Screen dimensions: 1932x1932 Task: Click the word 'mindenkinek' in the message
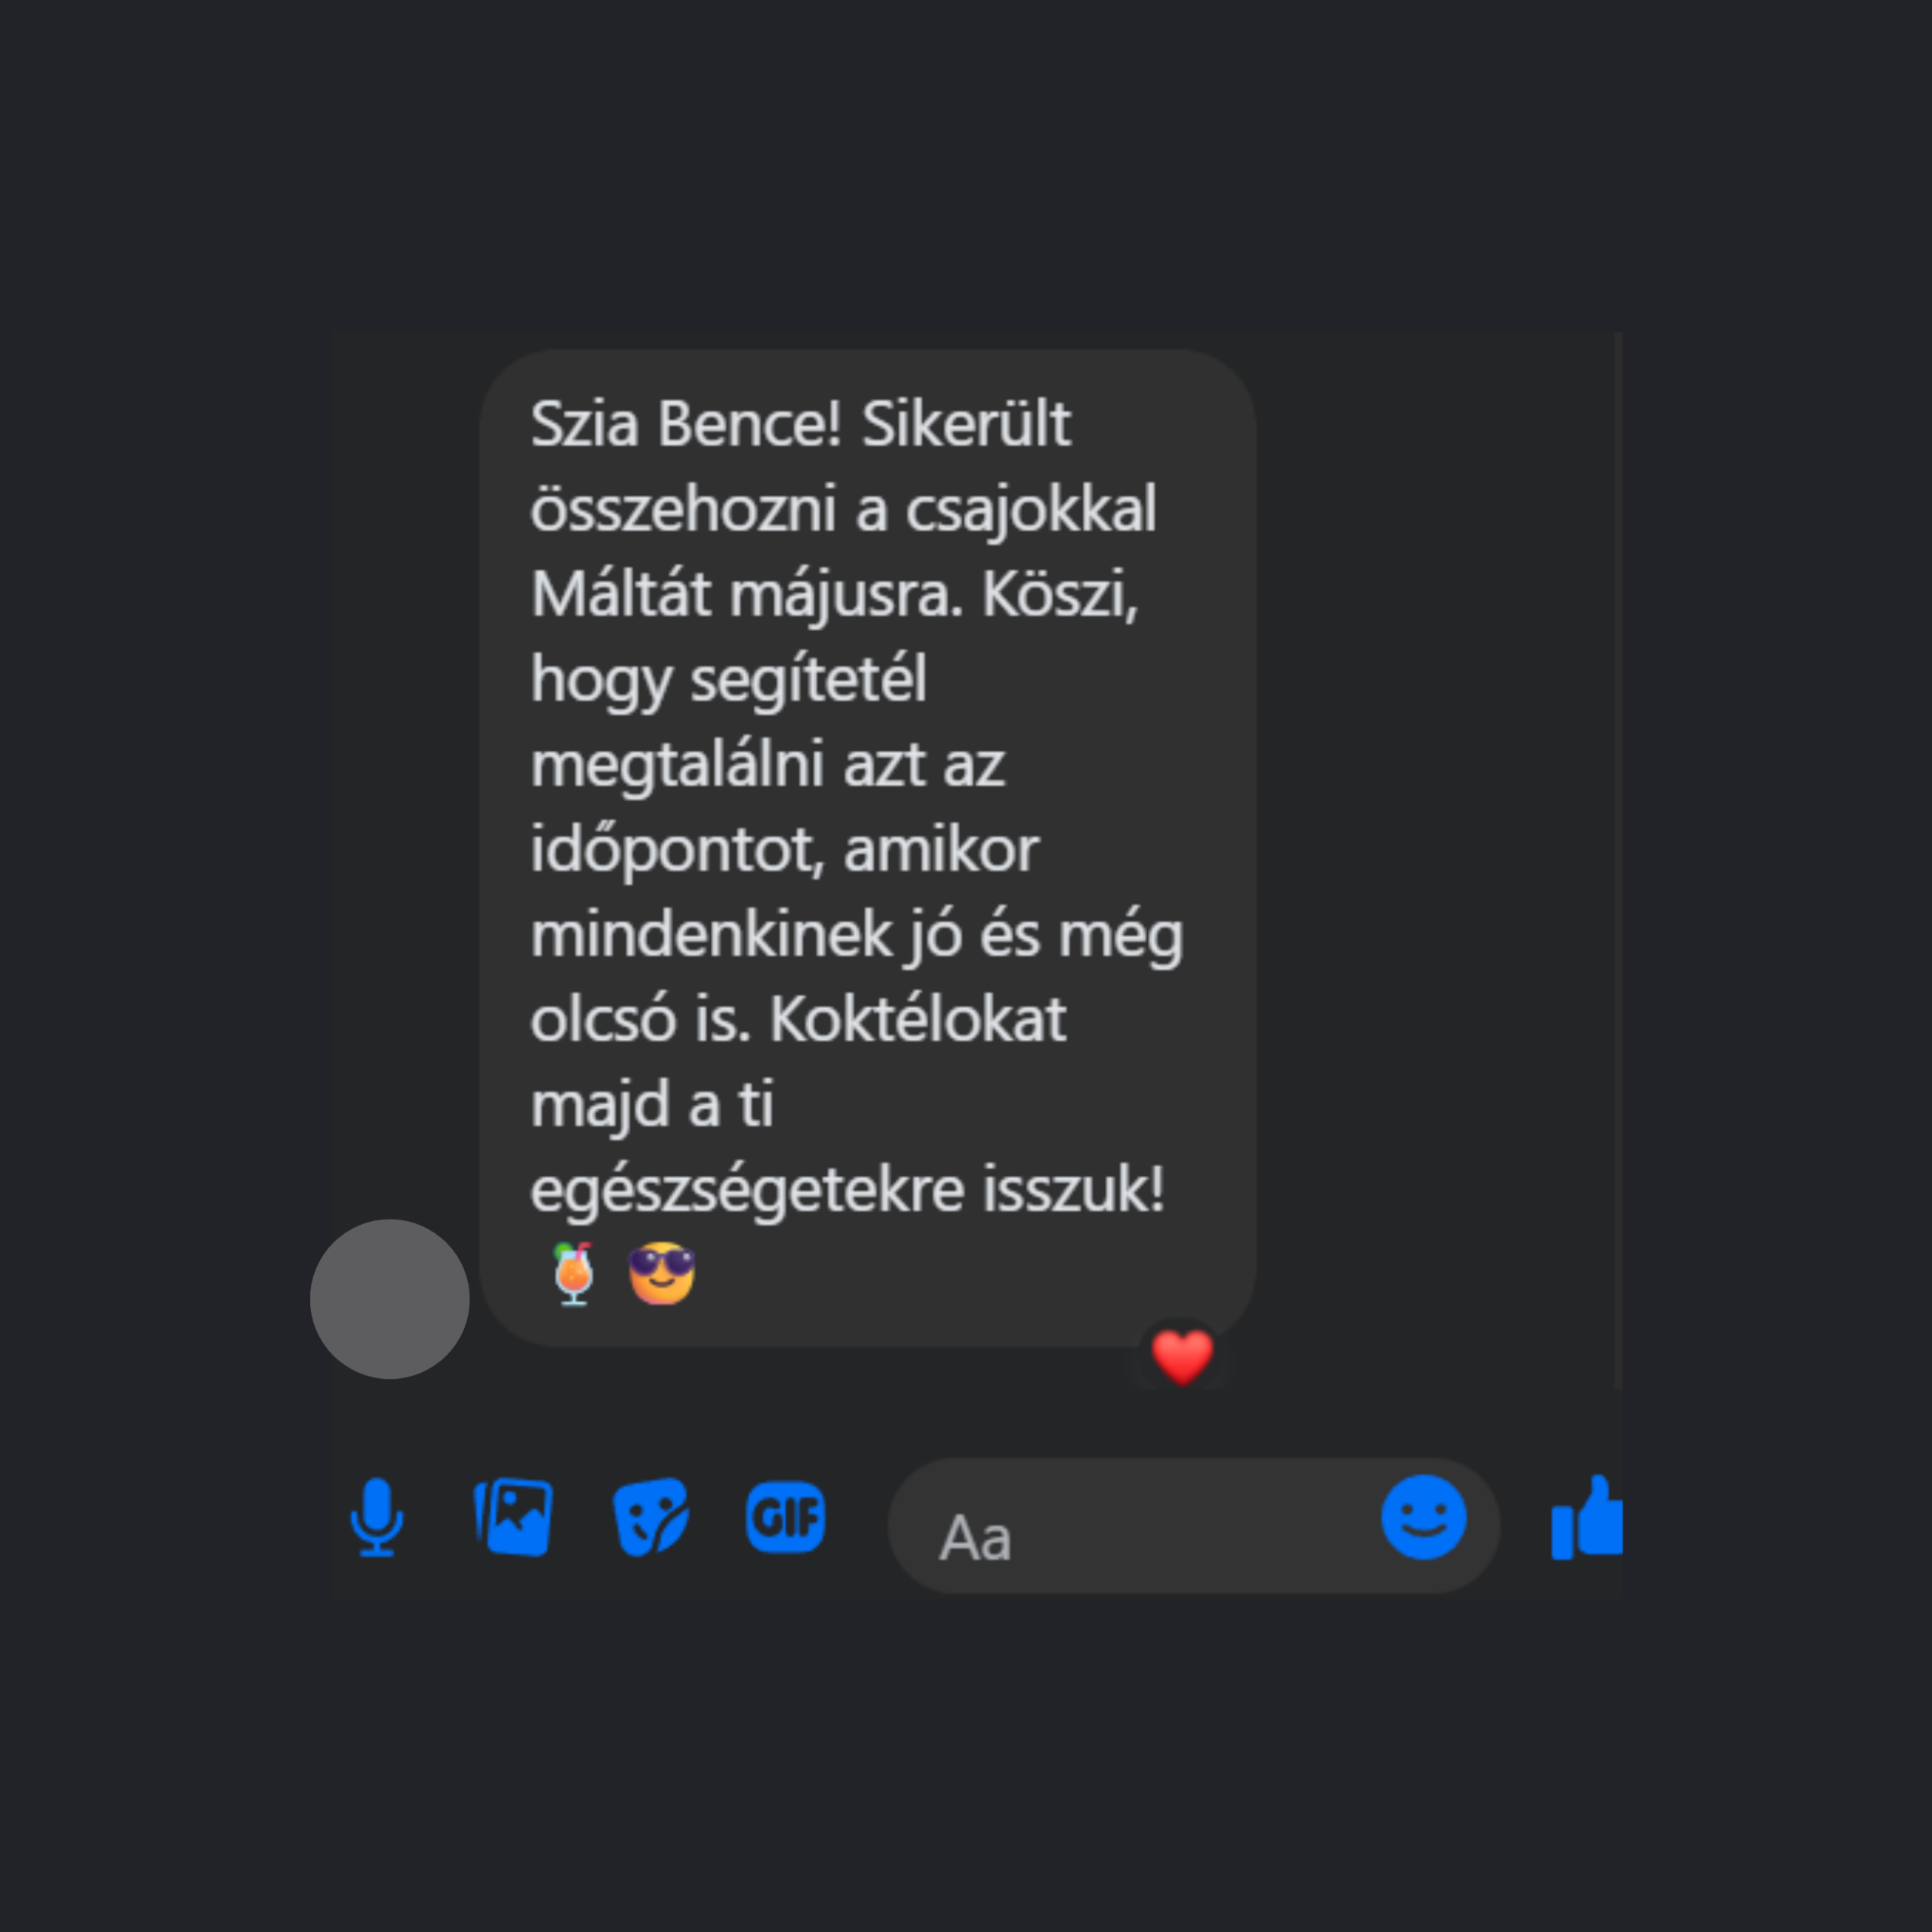pos(711,935)
